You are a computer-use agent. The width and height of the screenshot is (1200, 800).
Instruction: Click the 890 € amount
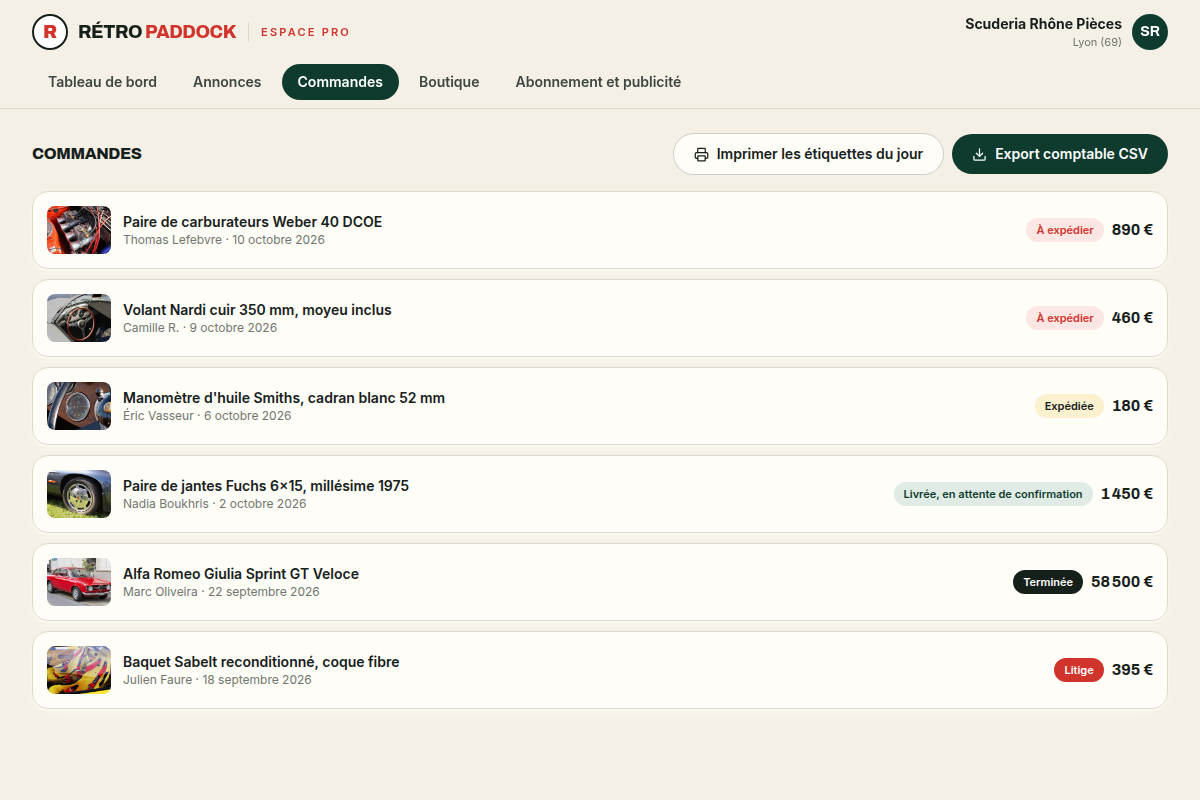(x=1132, y=230)
